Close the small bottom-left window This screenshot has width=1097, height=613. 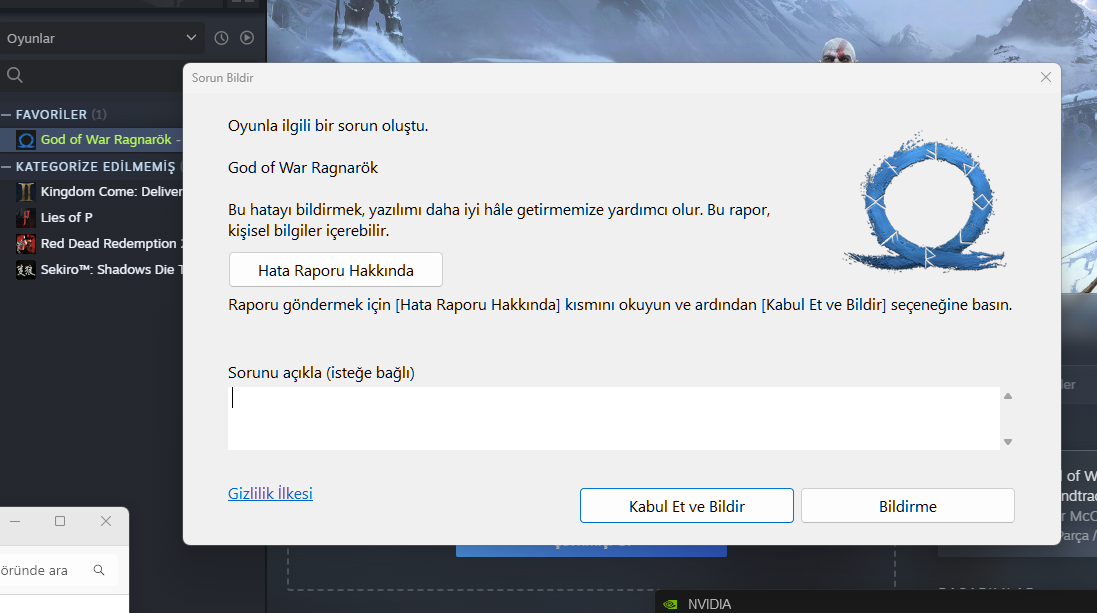(x=106, y=521)
